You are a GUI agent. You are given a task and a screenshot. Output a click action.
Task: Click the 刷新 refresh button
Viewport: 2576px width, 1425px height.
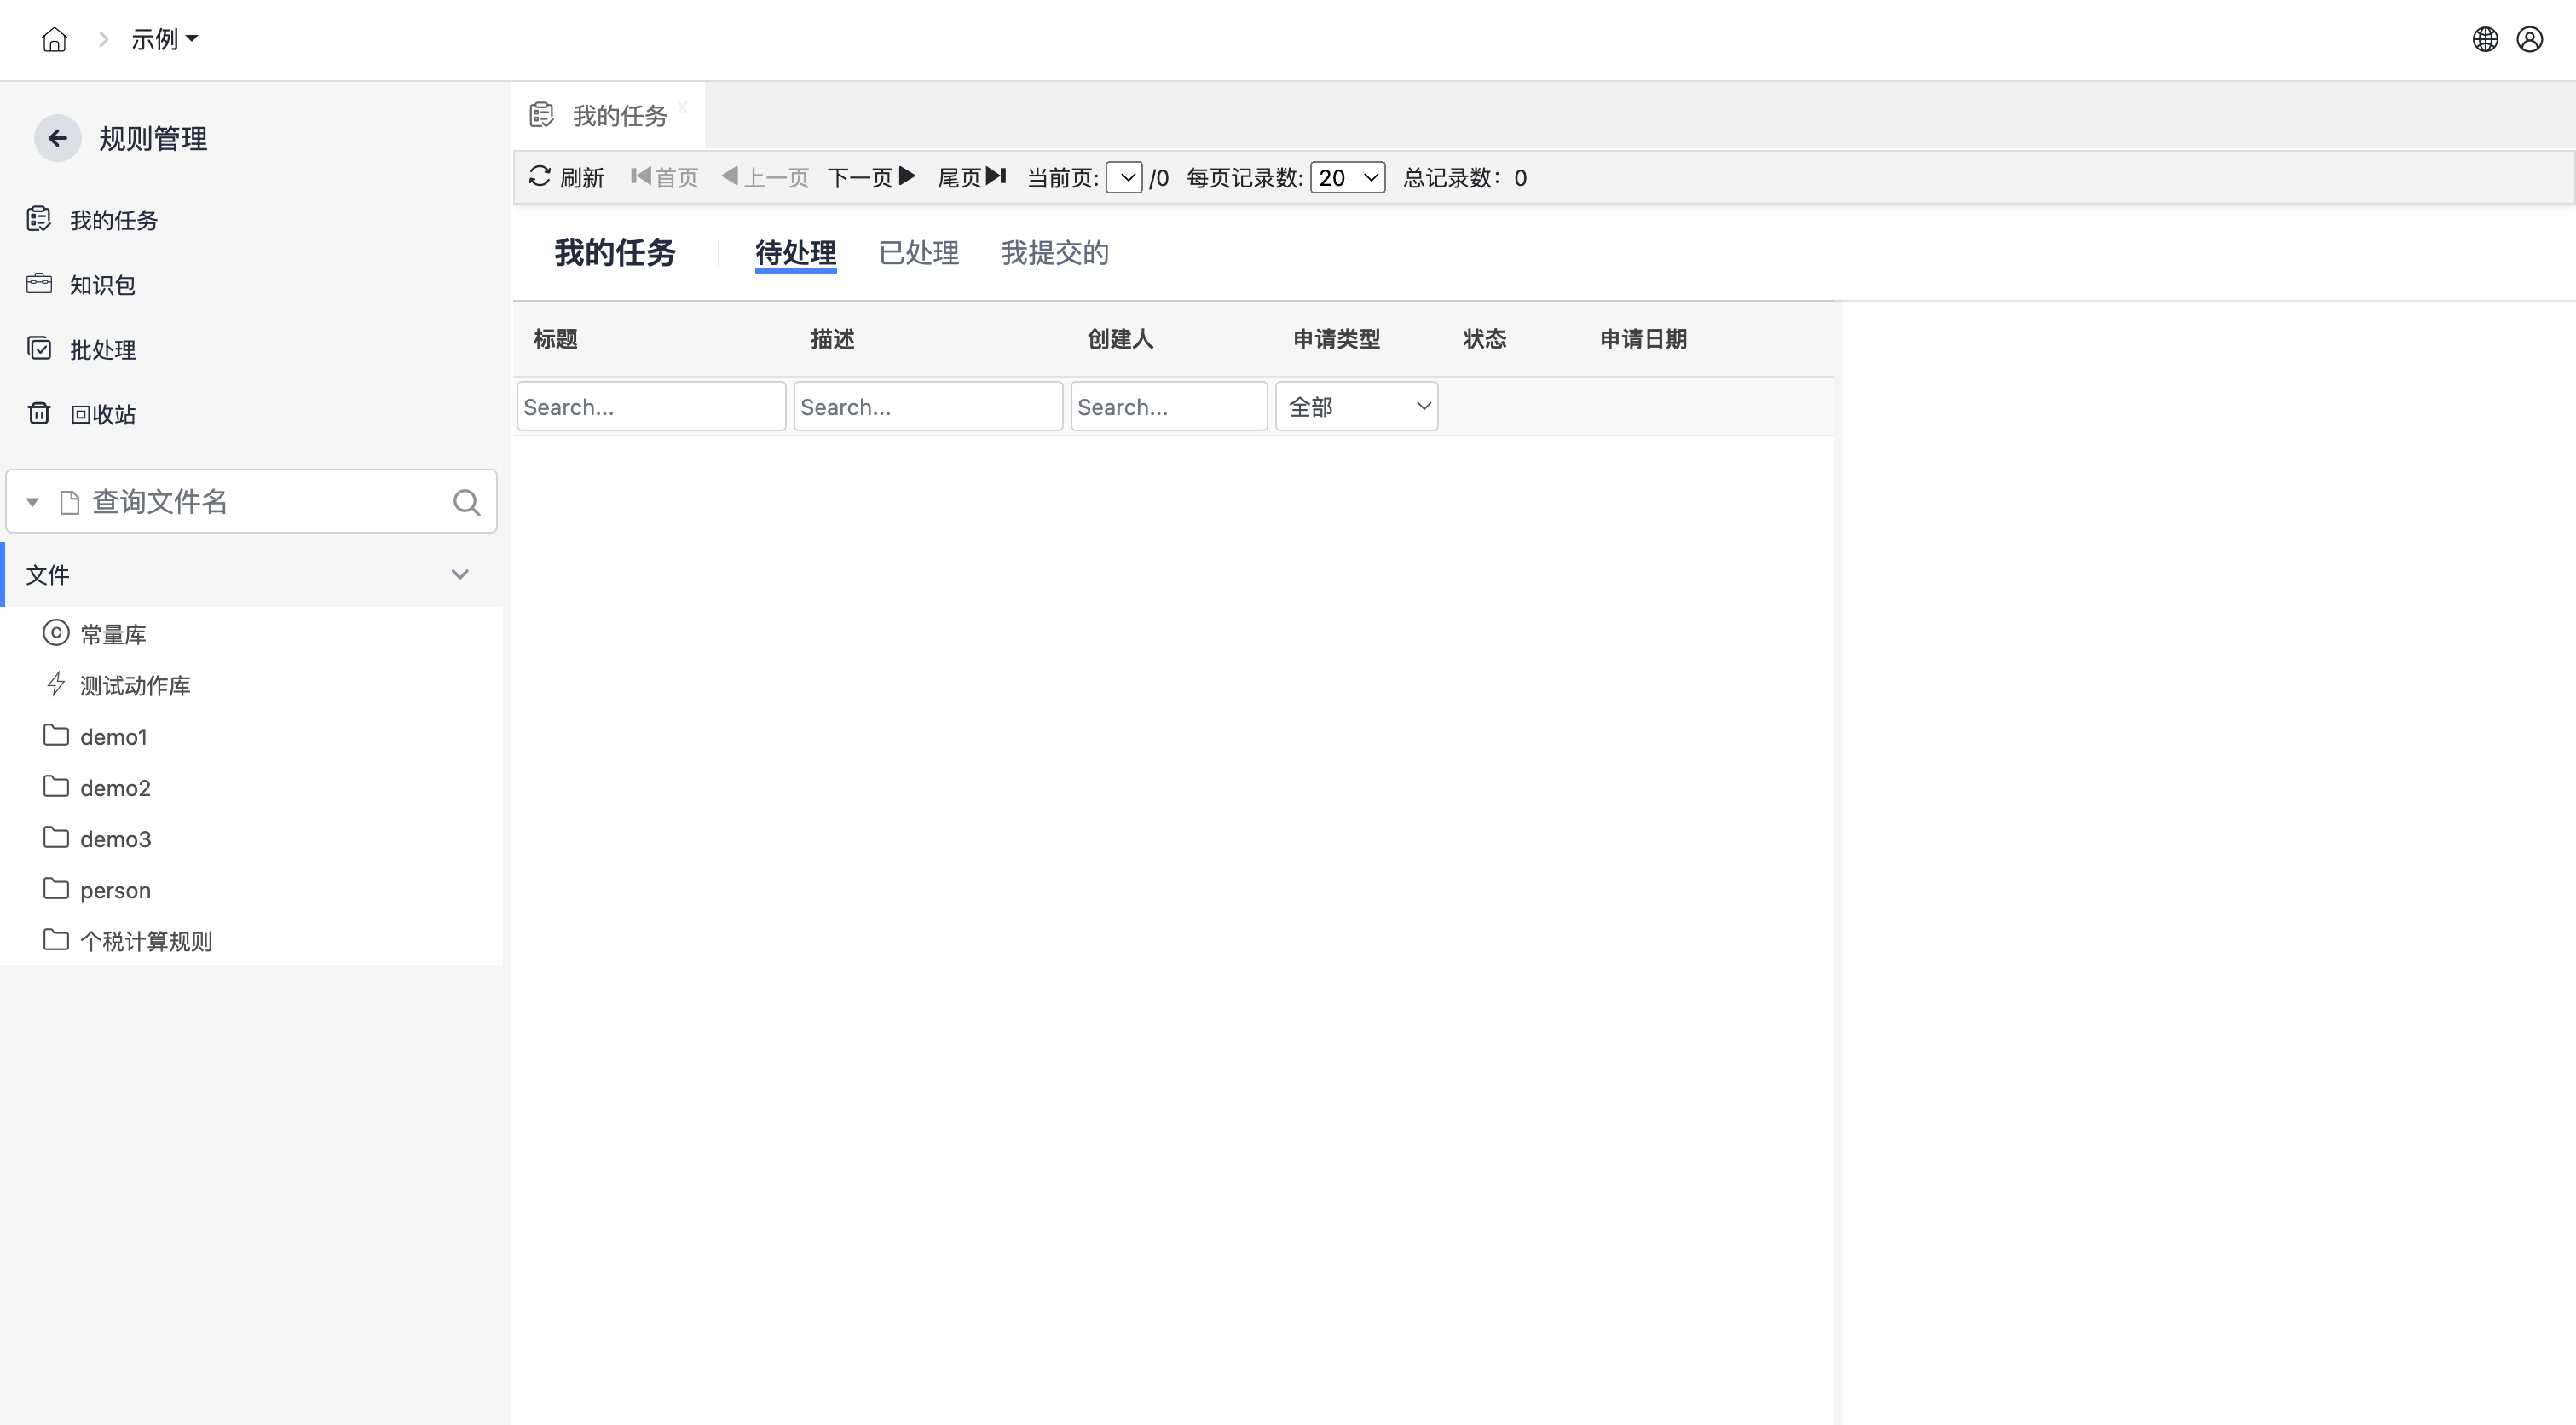pyautogui.click(x=565, y=177)
